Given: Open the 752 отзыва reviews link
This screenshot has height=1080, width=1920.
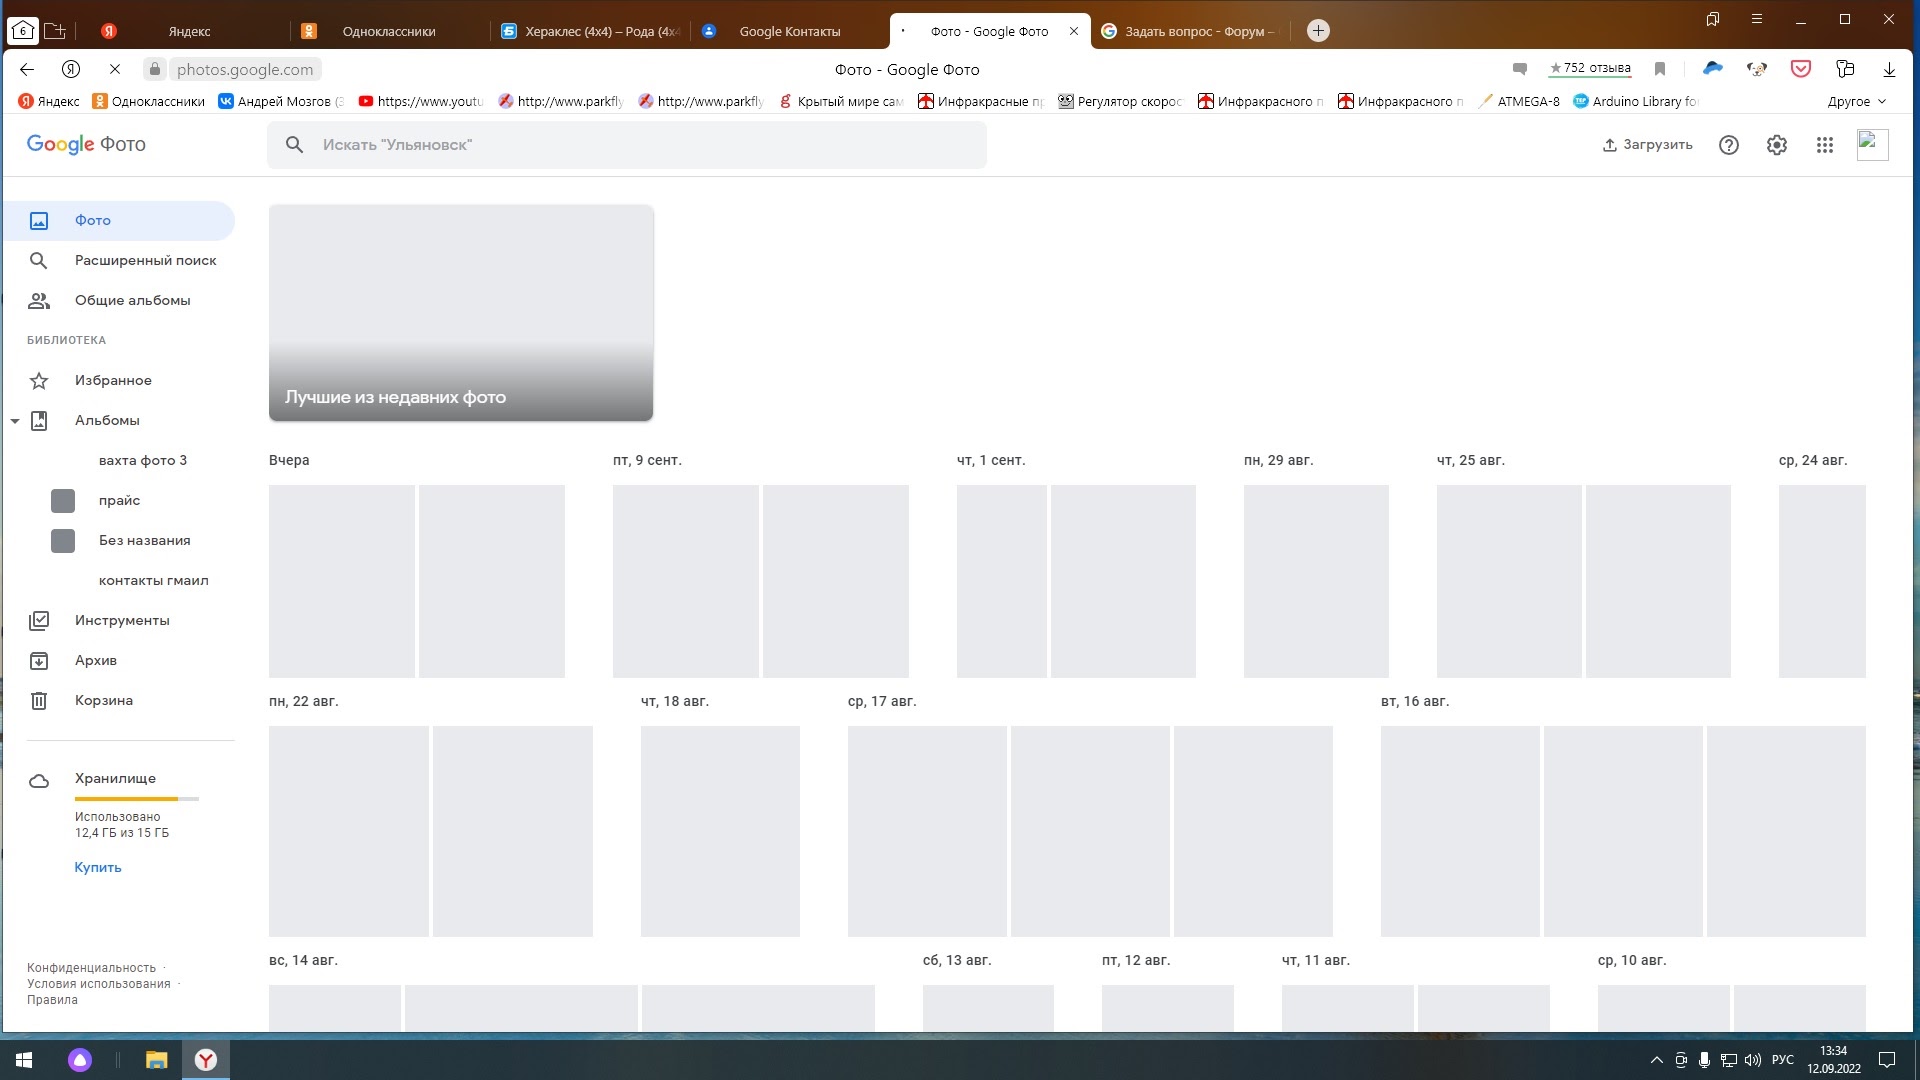Looking at the screenshot, I should [1590, 68].
